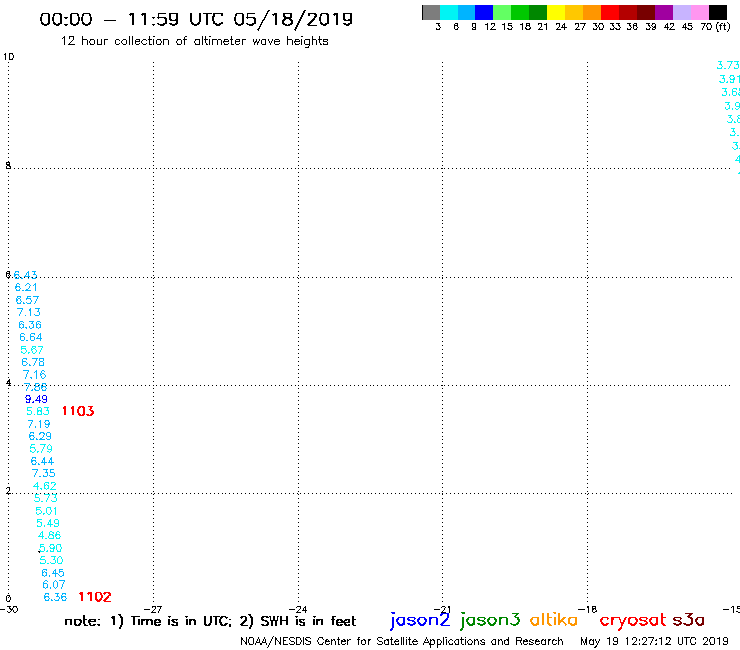Click the dark red s3a label

688,620
